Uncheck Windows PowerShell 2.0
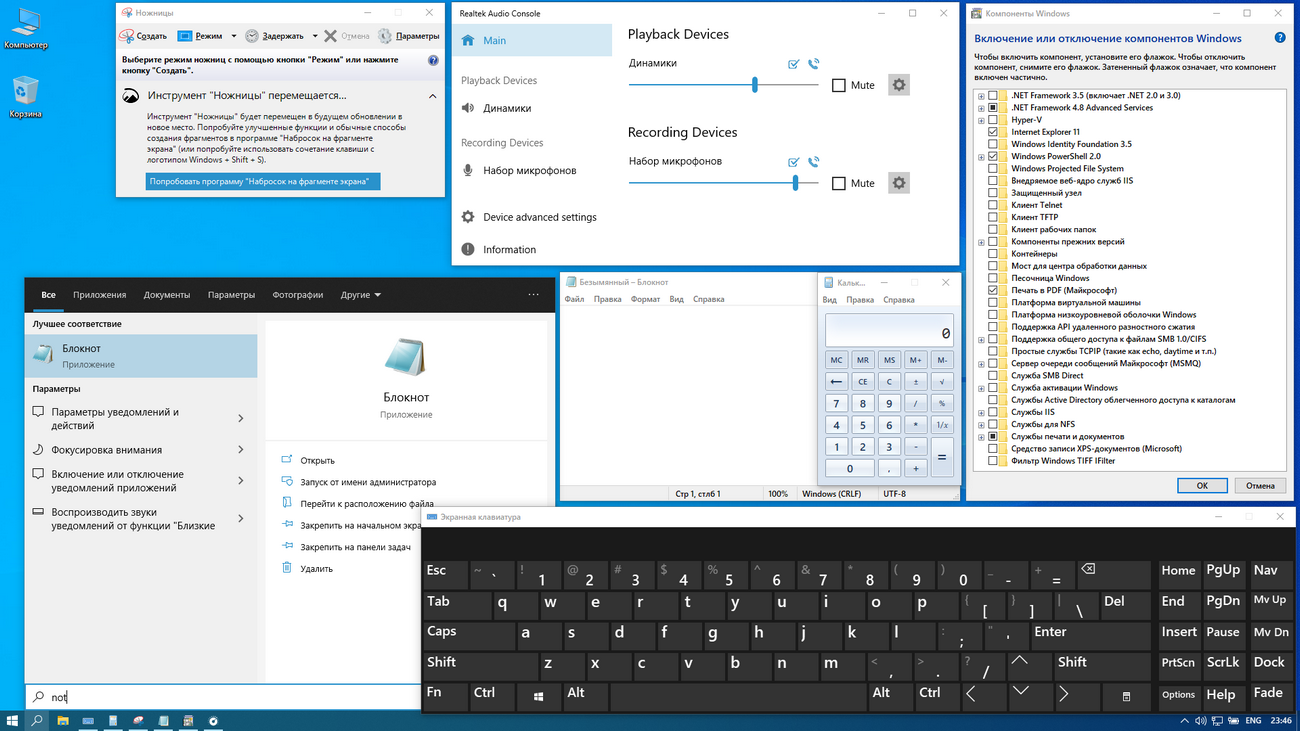Viewport: 1300px width, 731px height. point(993,156)
